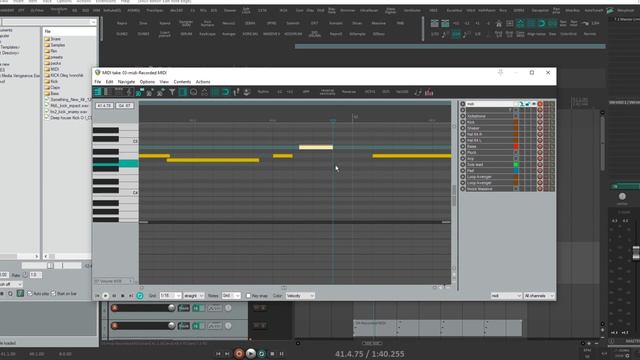Screen dimensions: 640x360
Task: Go to project start on main transport
Action: coord(218,353)
